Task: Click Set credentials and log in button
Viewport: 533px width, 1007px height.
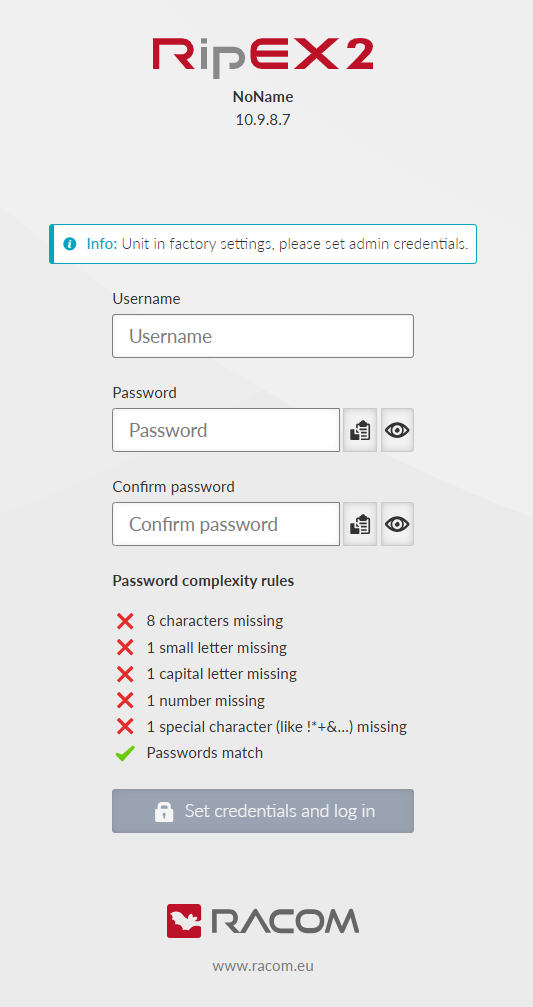Action: (x=263, y=811)
